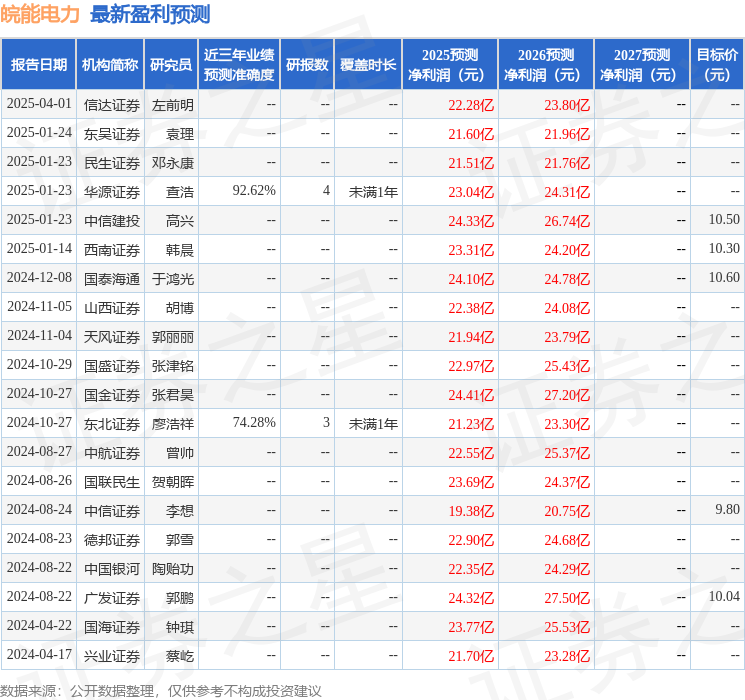The height and width of the screenshot is (700, 745).
Task: Select the 中航证券 institution cell
Action: click(112, 453)
